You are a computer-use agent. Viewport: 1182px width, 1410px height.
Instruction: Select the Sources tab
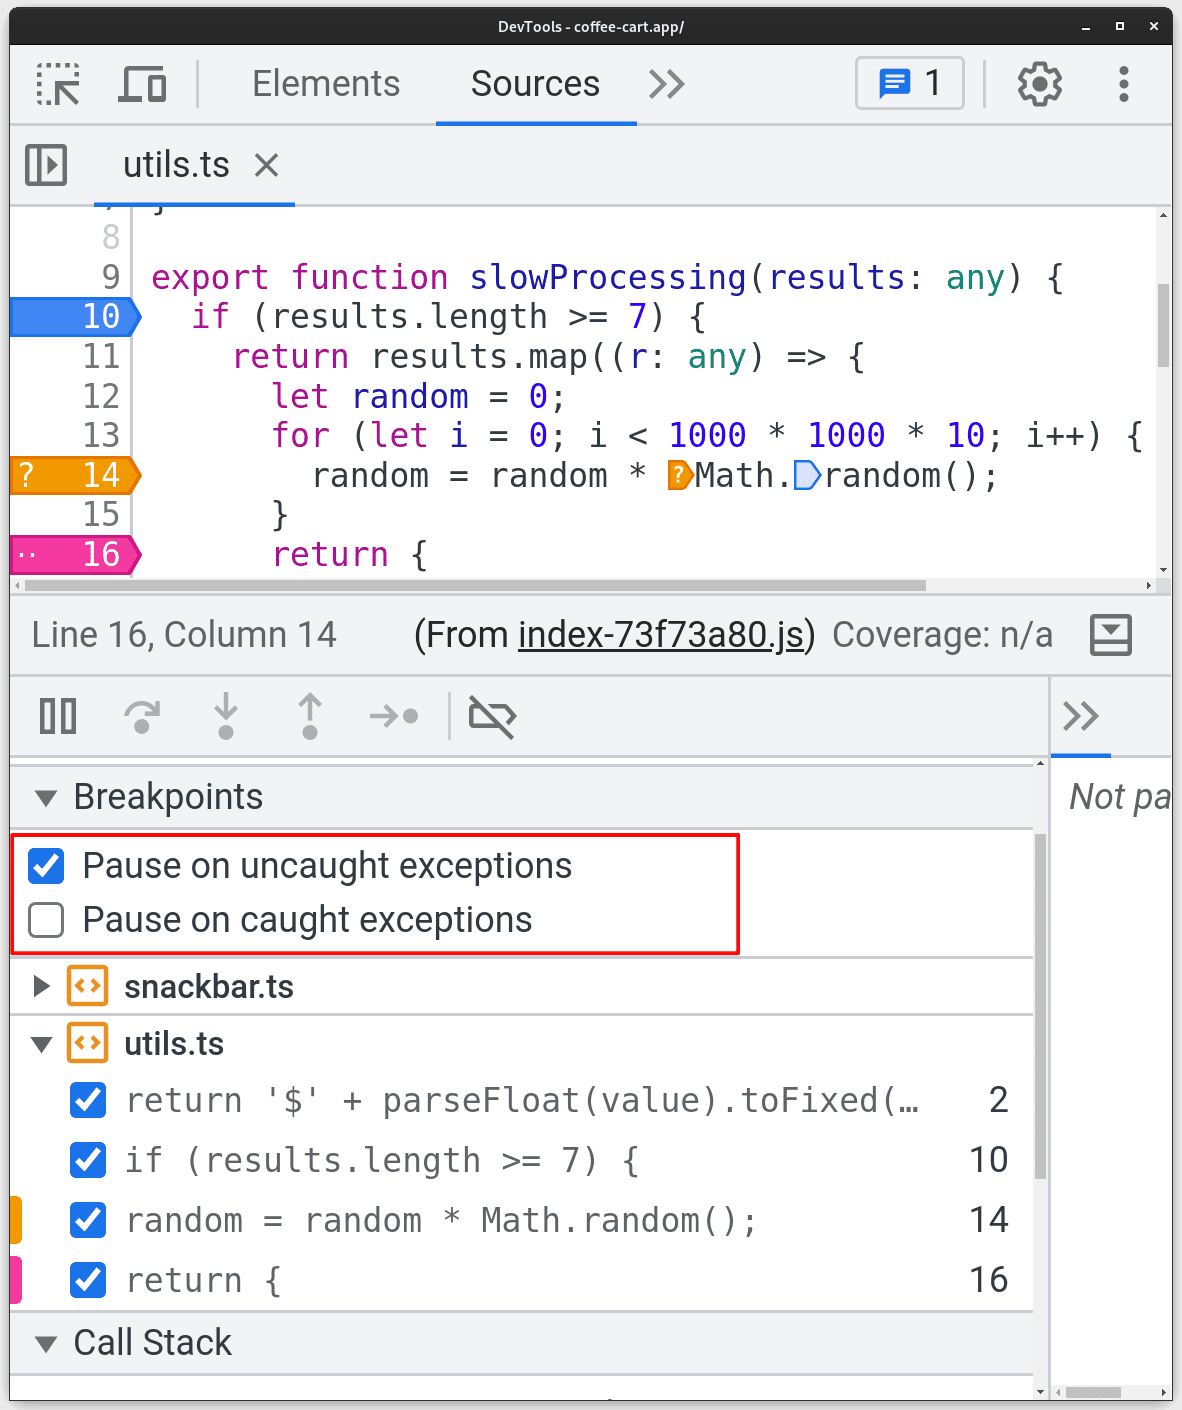click(535, 84)
